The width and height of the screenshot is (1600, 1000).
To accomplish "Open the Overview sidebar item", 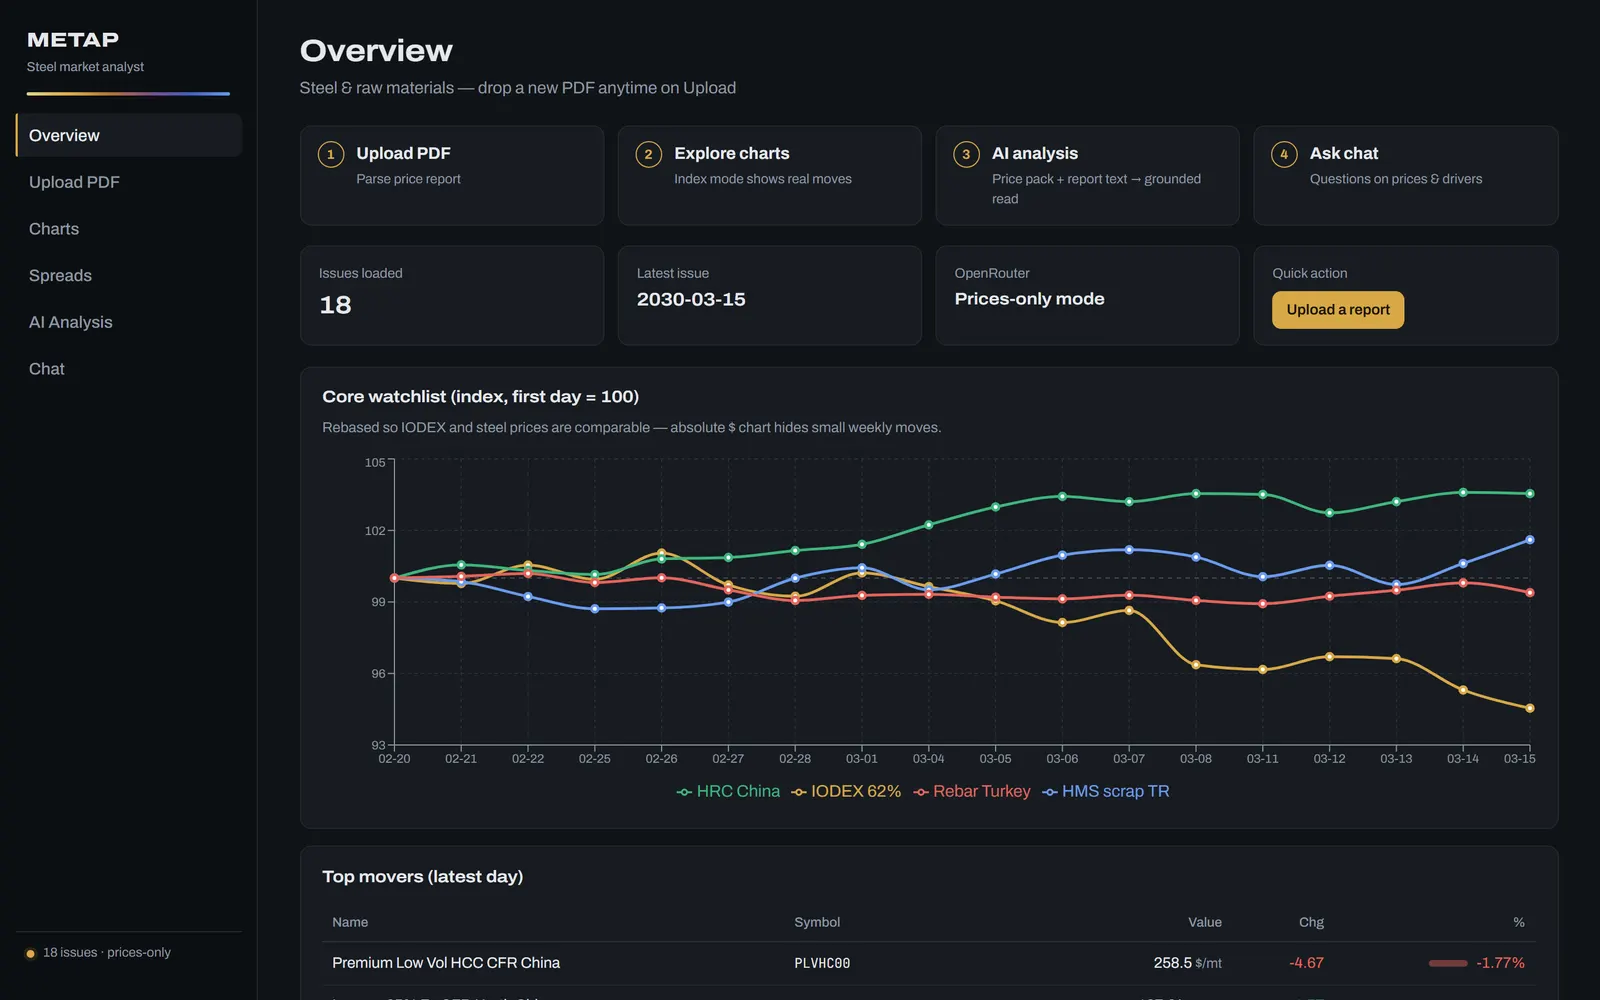I will [129, 135].
